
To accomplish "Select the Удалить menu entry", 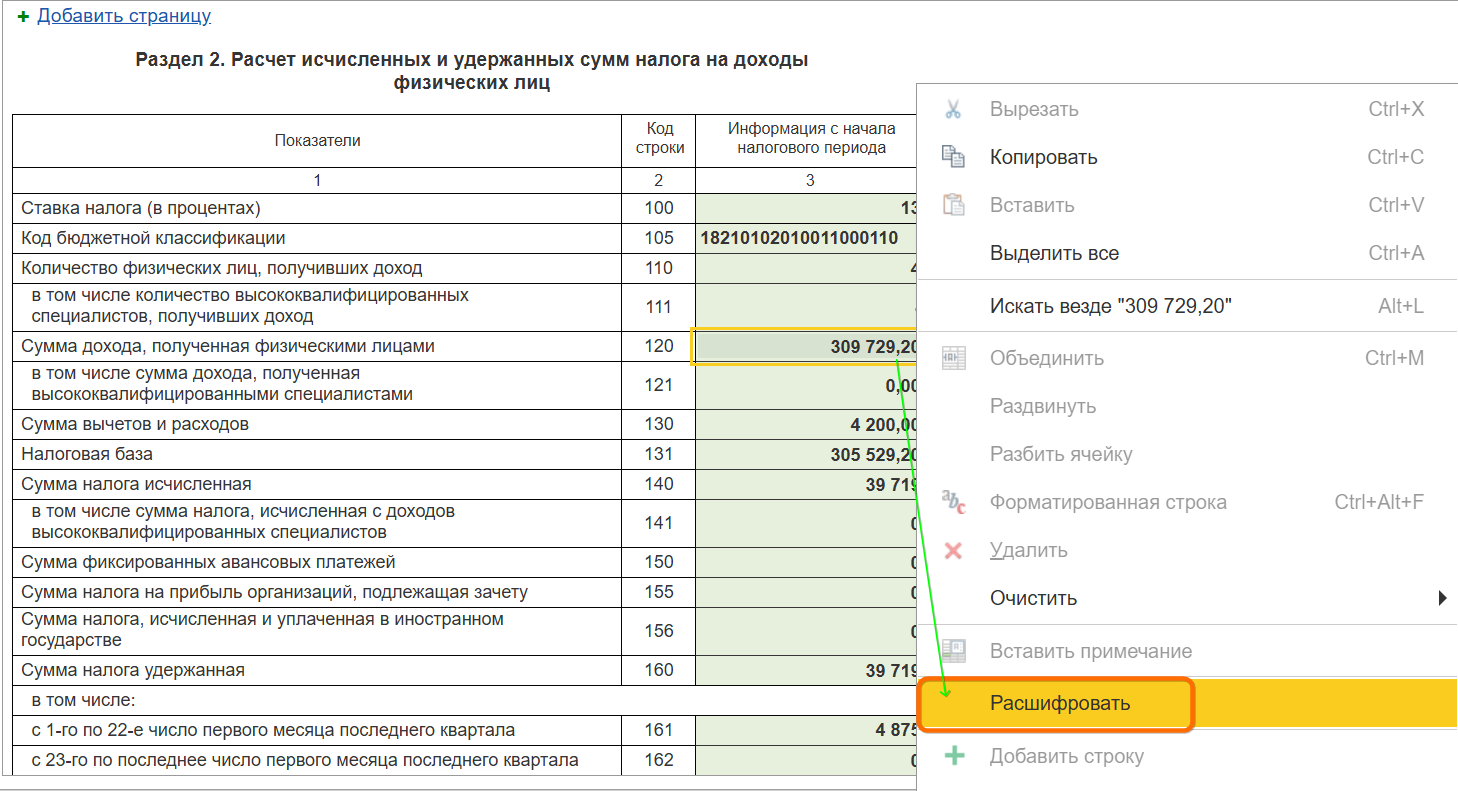I will point(1187,550).
